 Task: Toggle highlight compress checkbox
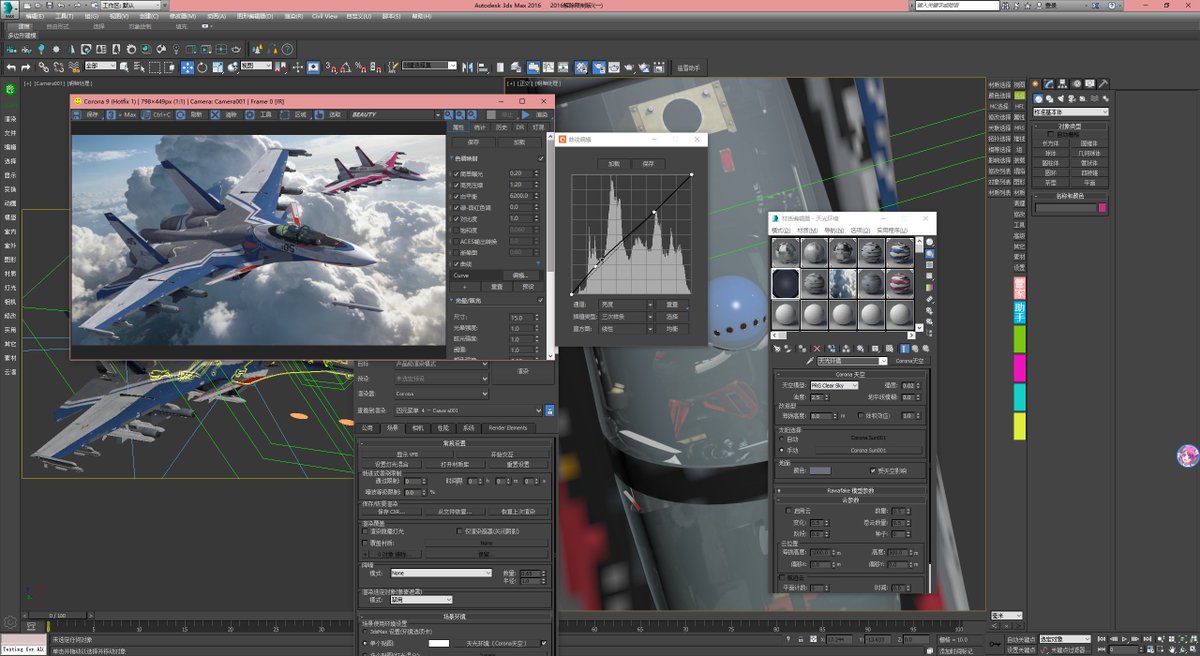pyautogui.click(x=456, y=186)
